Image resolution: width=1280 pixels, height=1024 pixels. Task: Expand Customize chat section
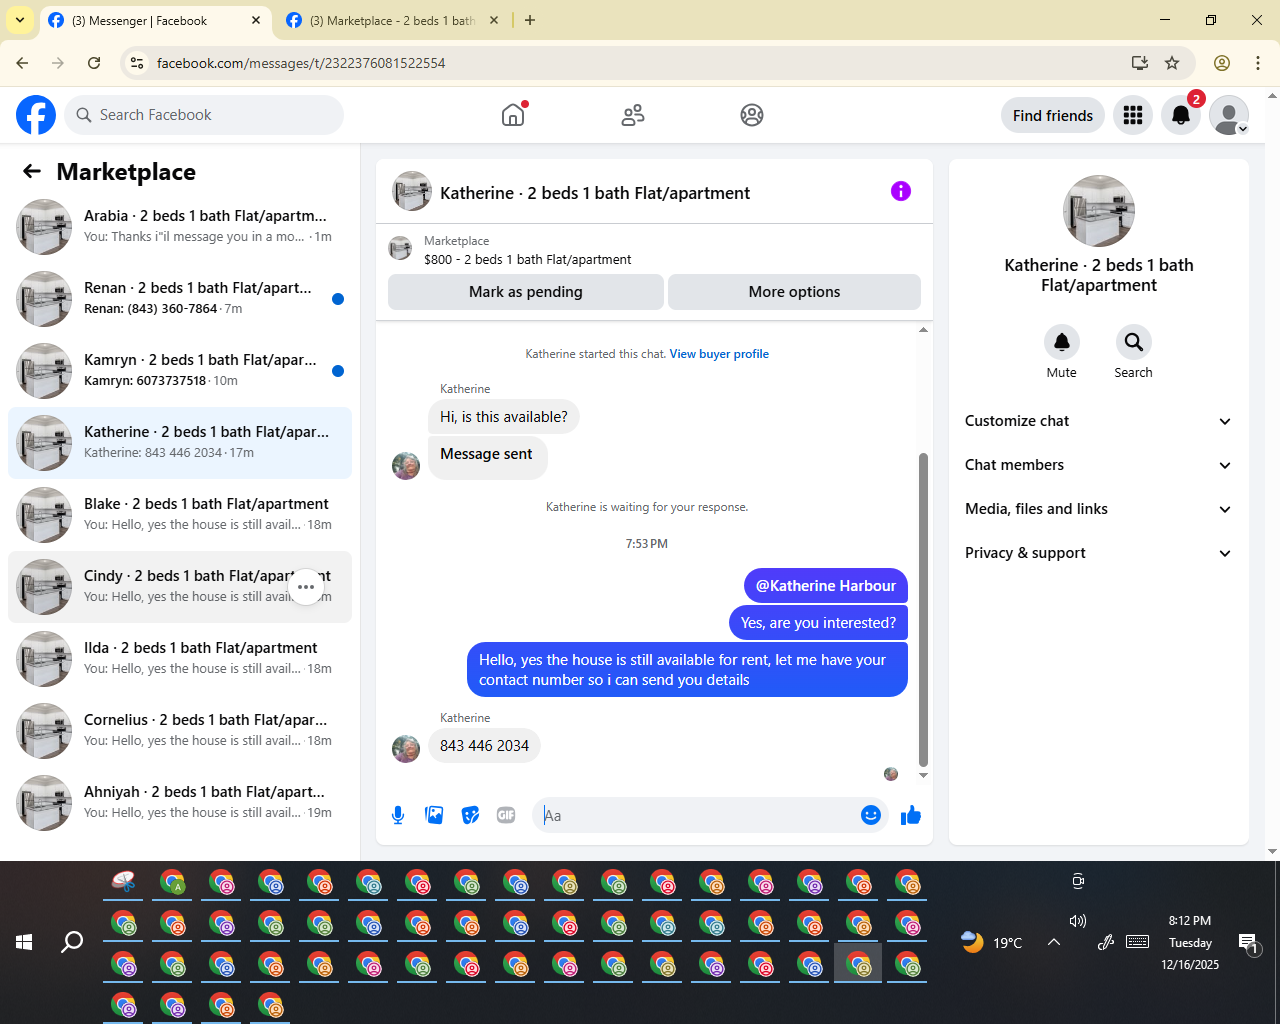click(1099, 421)
